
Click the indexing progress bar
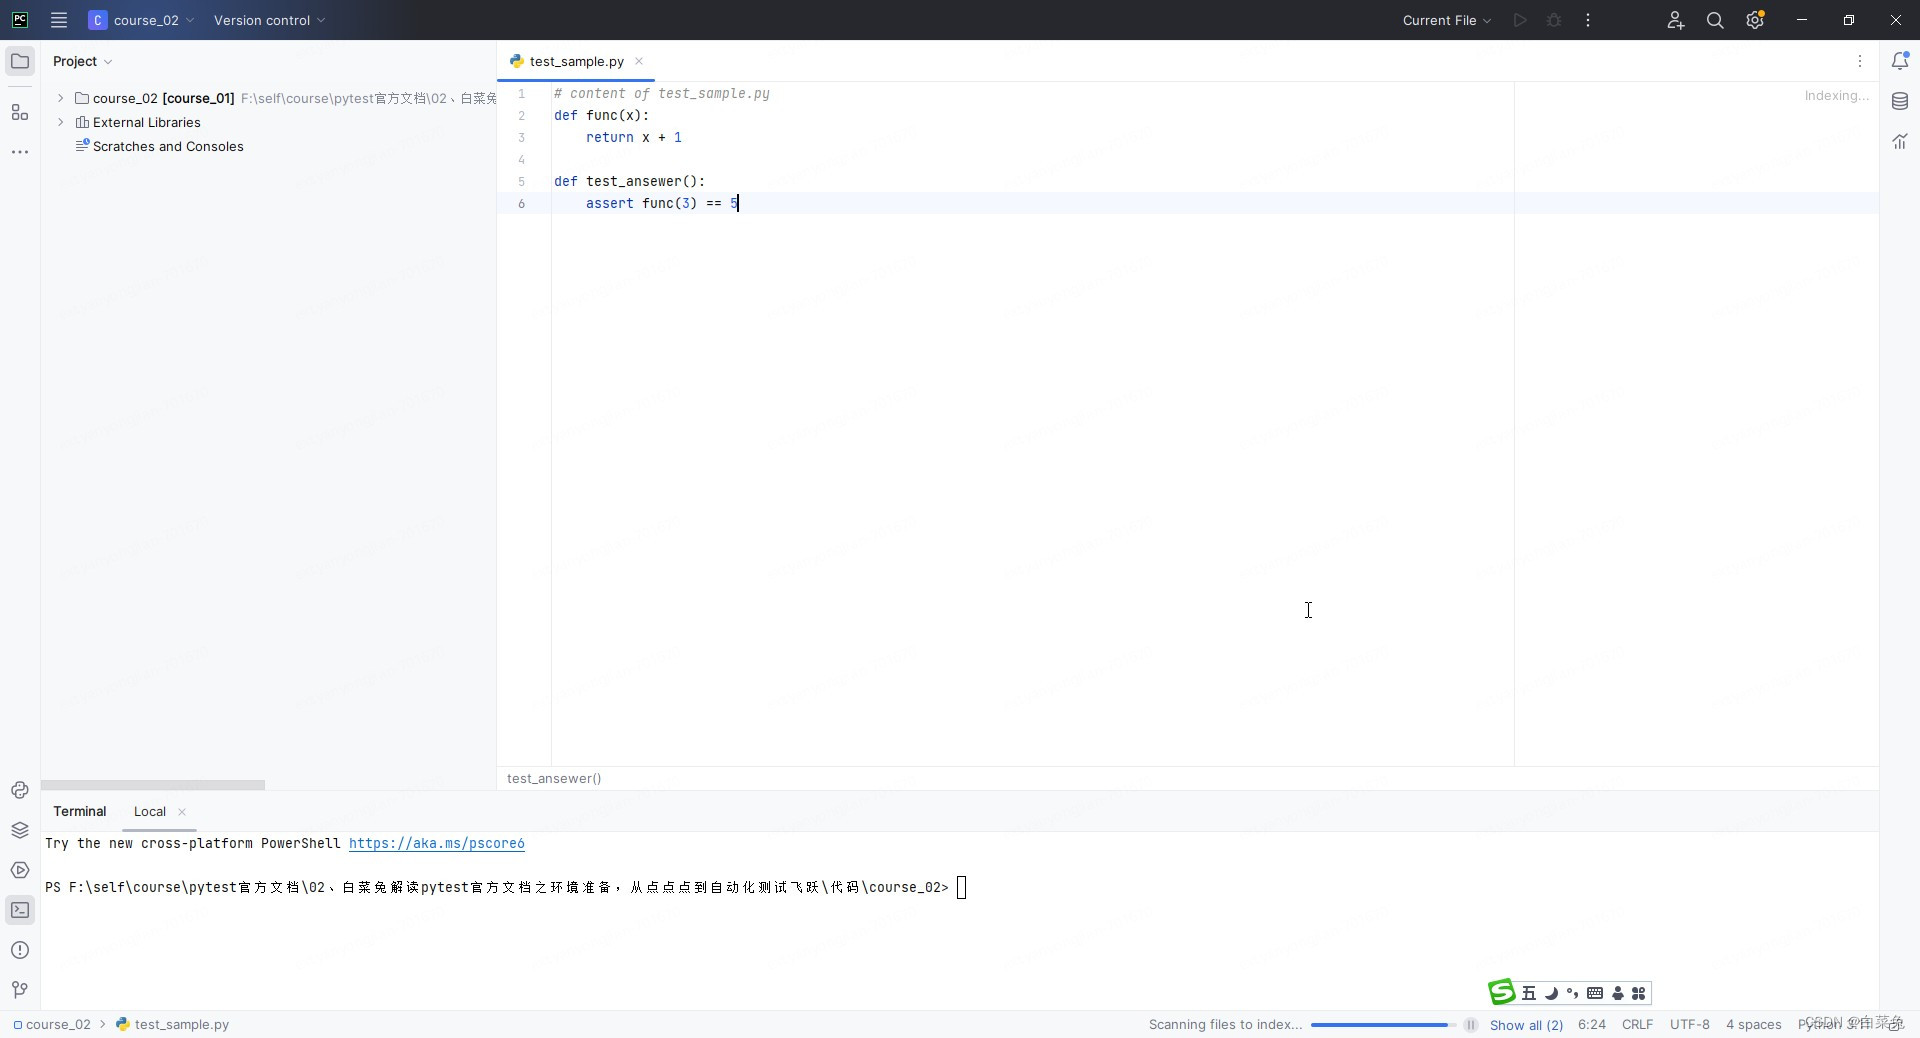pyautogui.click(x=1384, y=1025)
